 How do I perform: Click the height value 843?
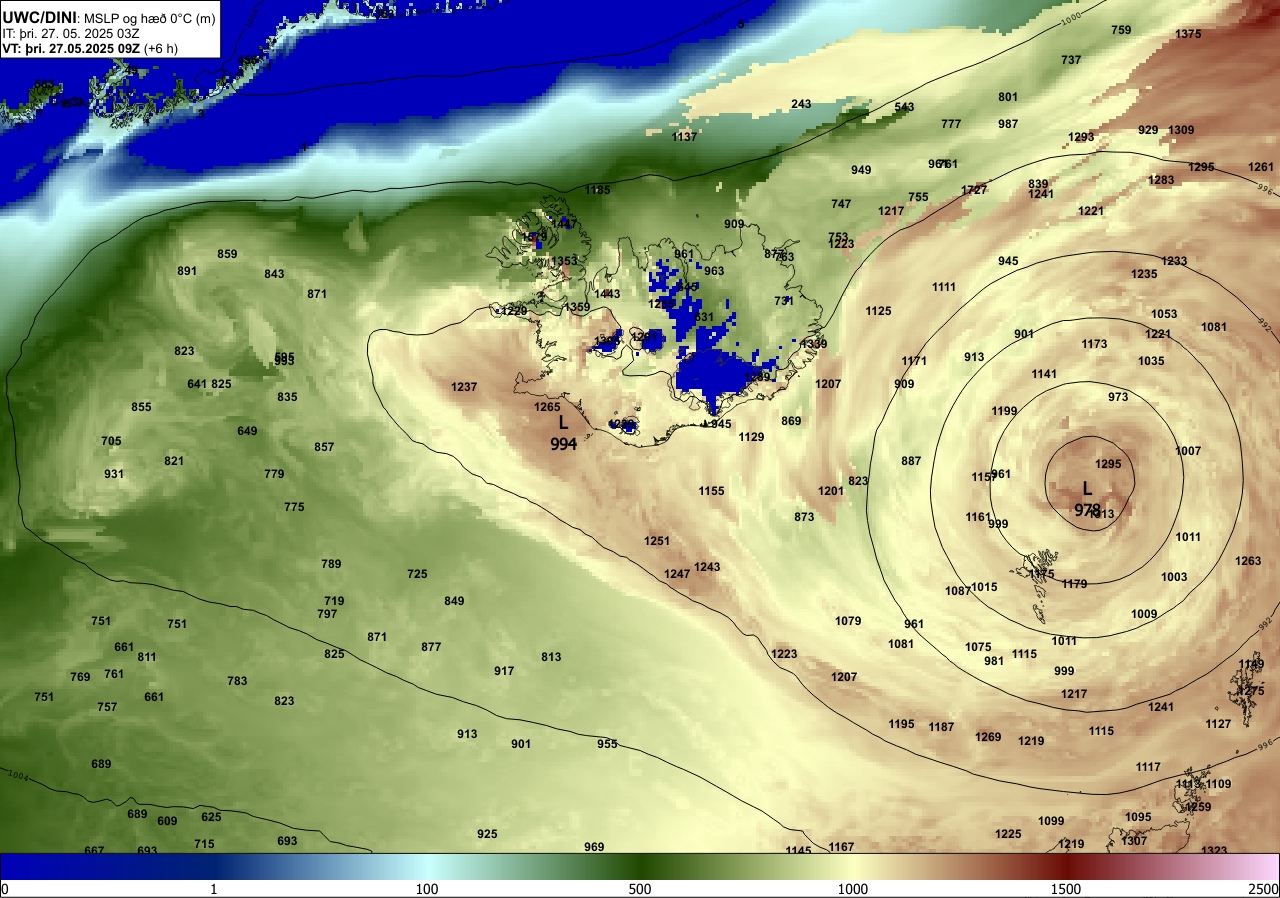tap(274, 274)
